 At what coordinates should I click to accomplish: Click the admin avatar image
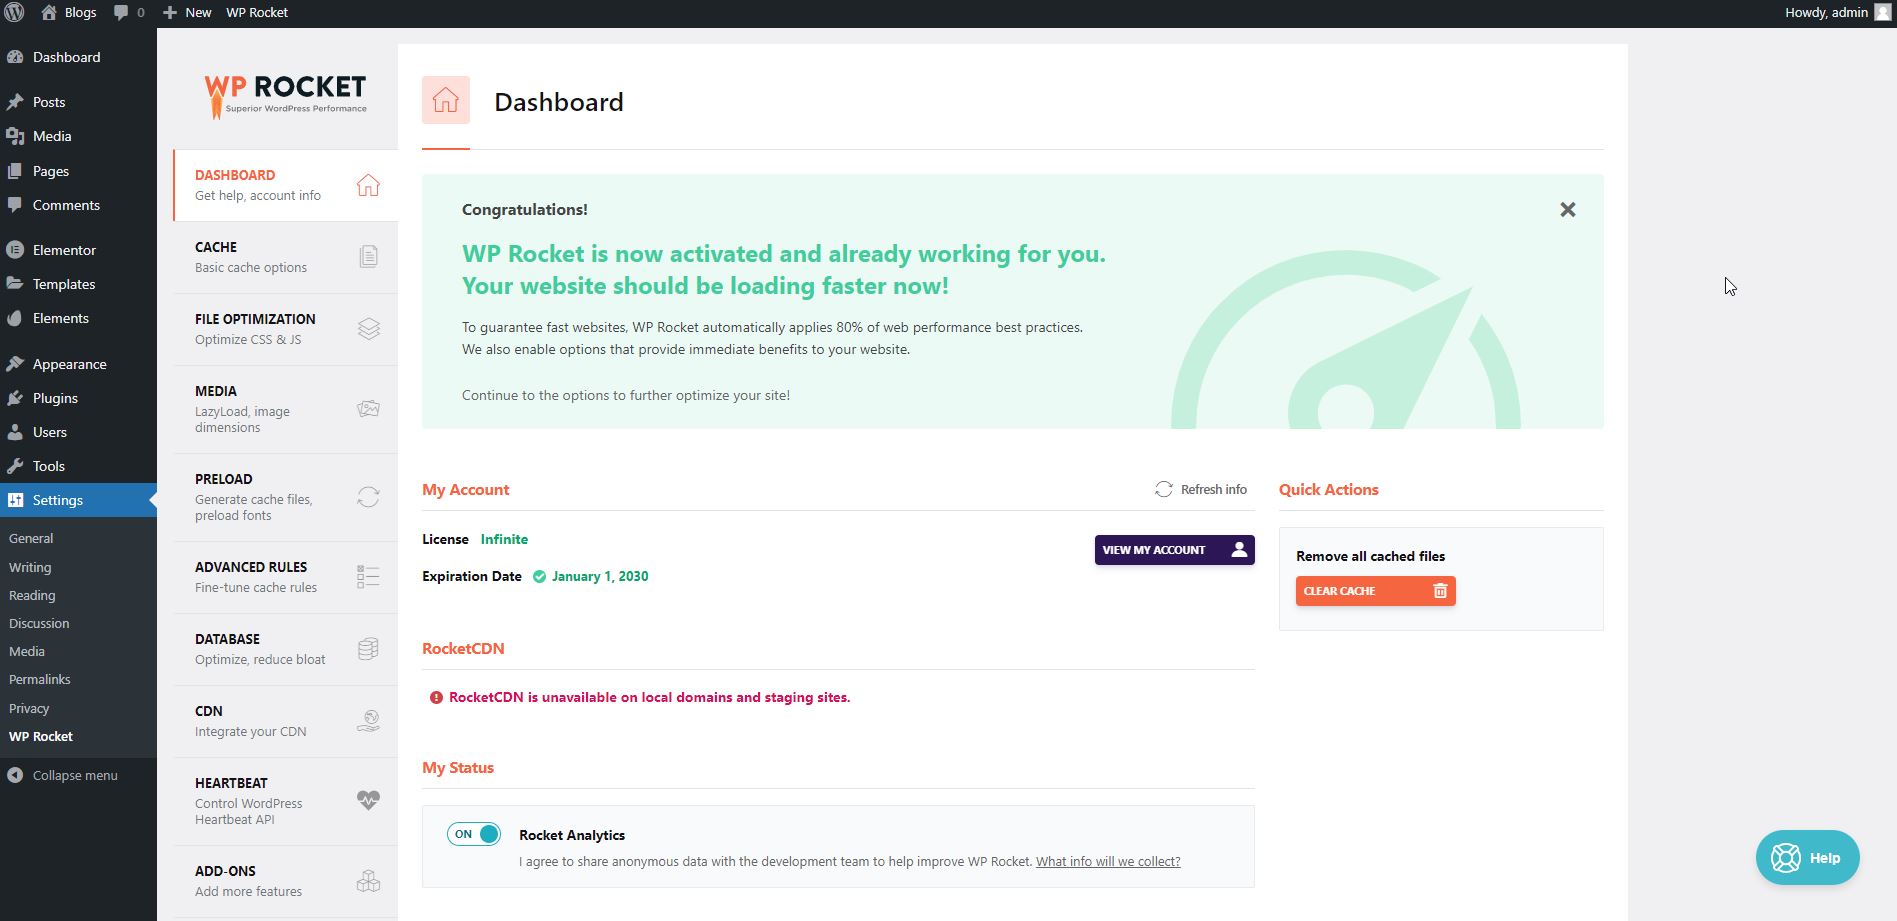[1882, 13]
